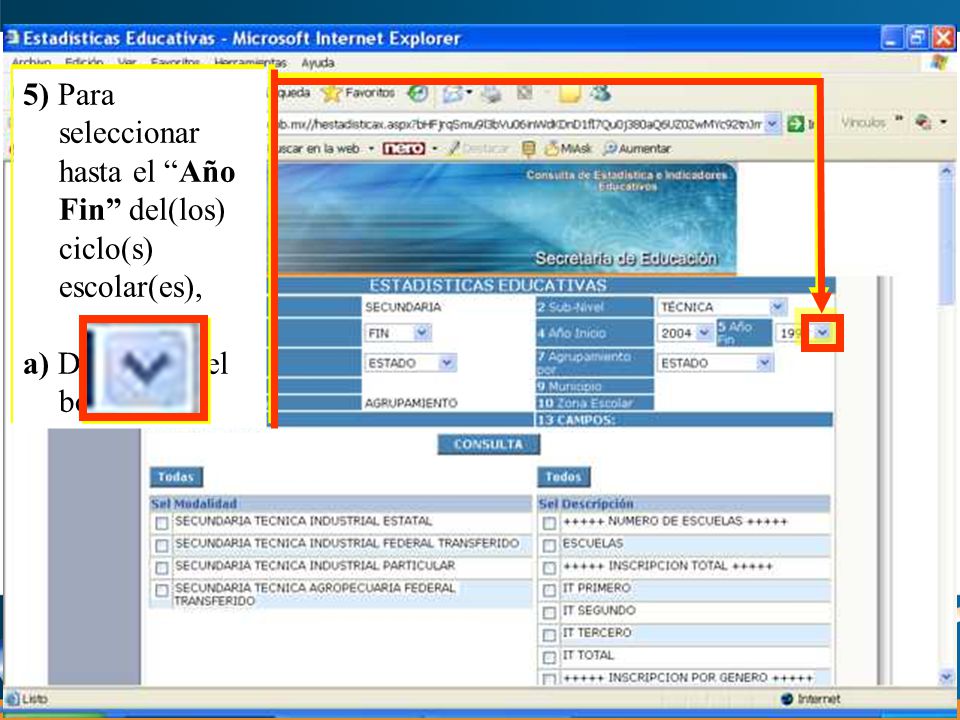Open the Ayuda menu
The height and width of the screenshot is (720, 960).
tap(317, 62)
